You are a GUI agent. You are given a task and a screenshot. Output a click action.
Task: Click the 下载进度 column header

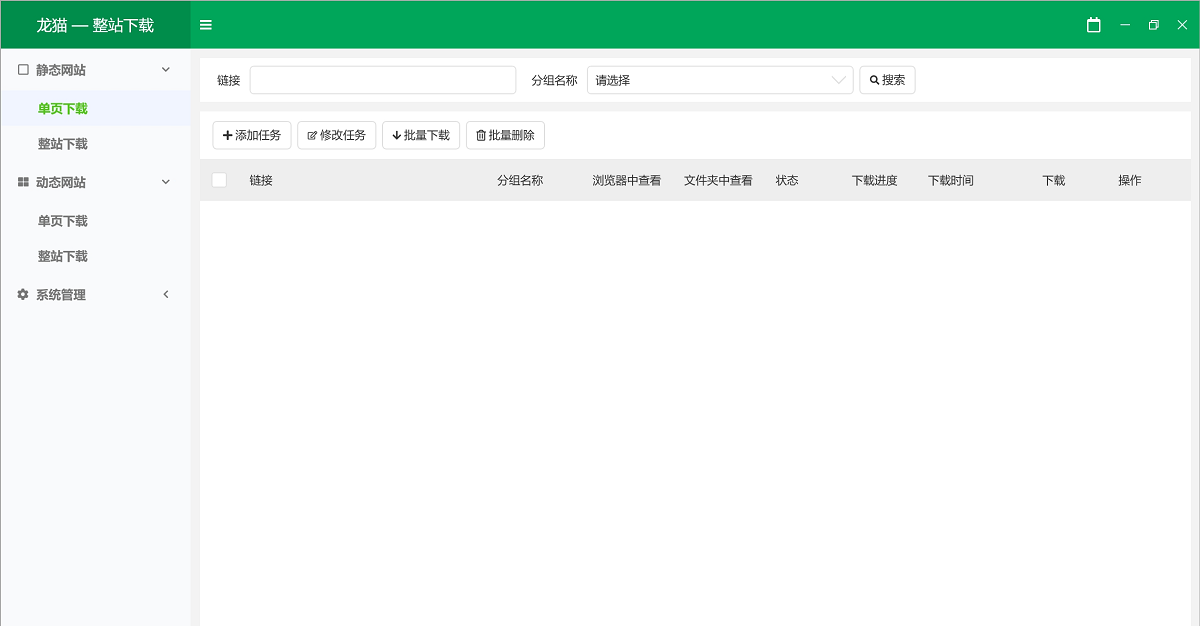(x=874, y=181)
